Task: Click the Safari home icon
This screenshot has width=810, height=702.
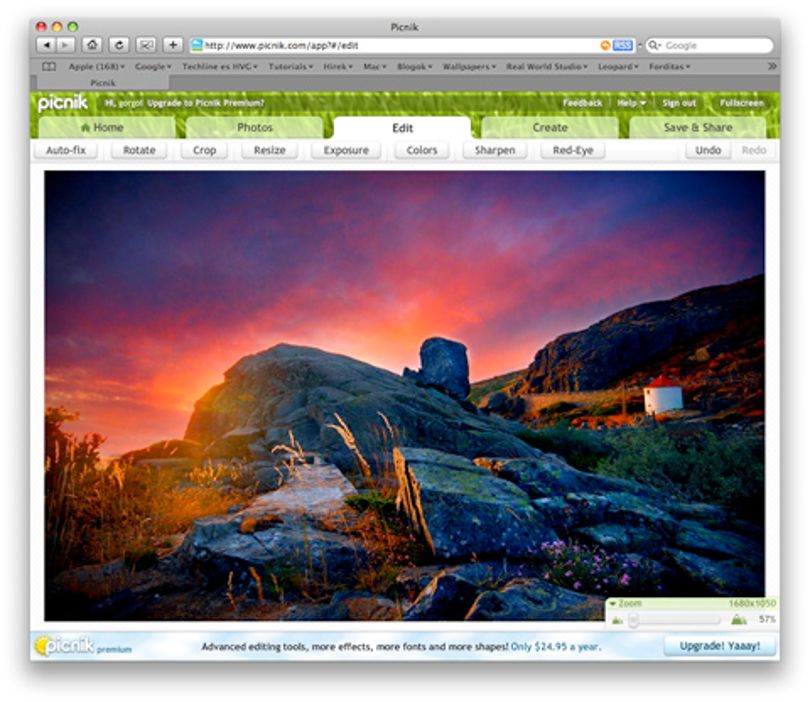Action: pyautogui.click(x=92, y=45)
